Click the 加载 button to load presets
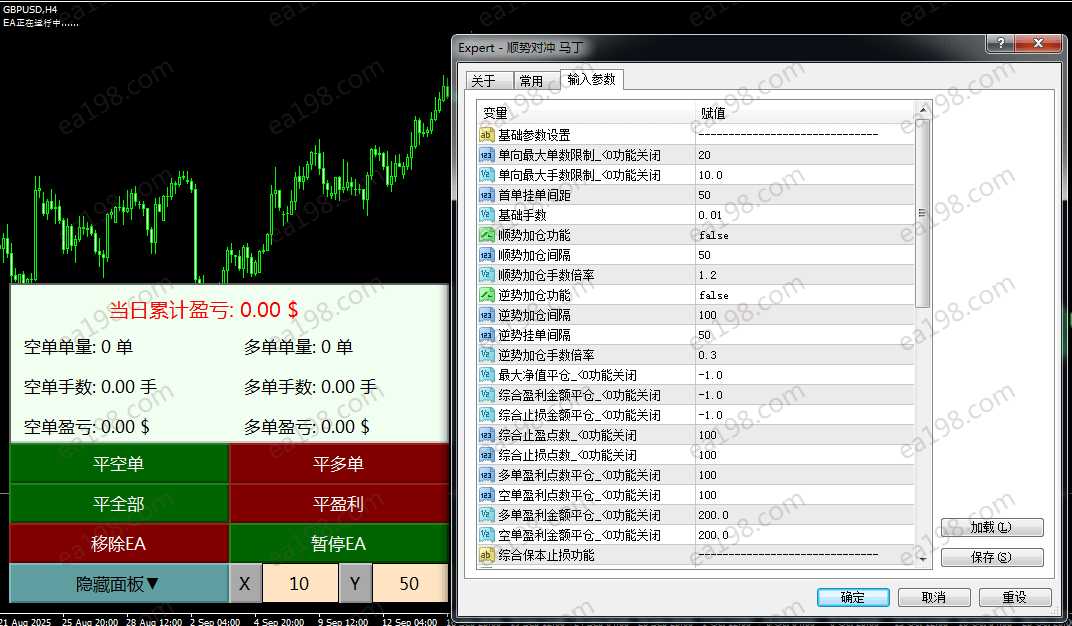 point(991,527)
